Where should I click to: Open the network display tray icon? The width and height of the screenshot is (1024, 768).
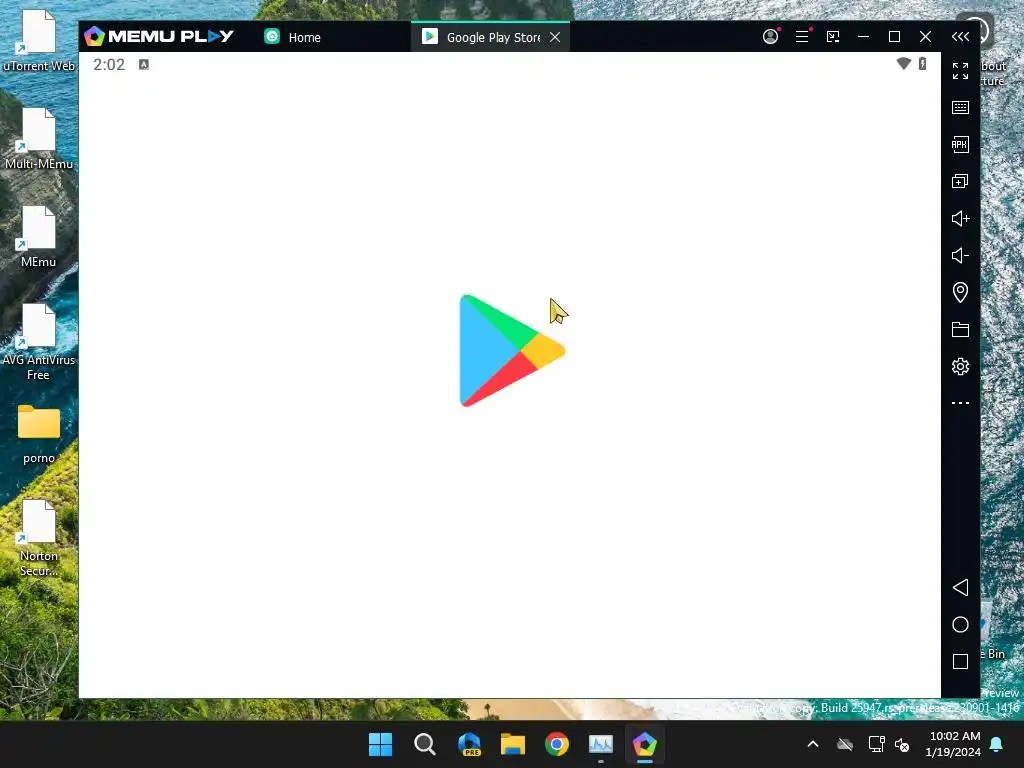pyautogui.click(x=876, y=744)
